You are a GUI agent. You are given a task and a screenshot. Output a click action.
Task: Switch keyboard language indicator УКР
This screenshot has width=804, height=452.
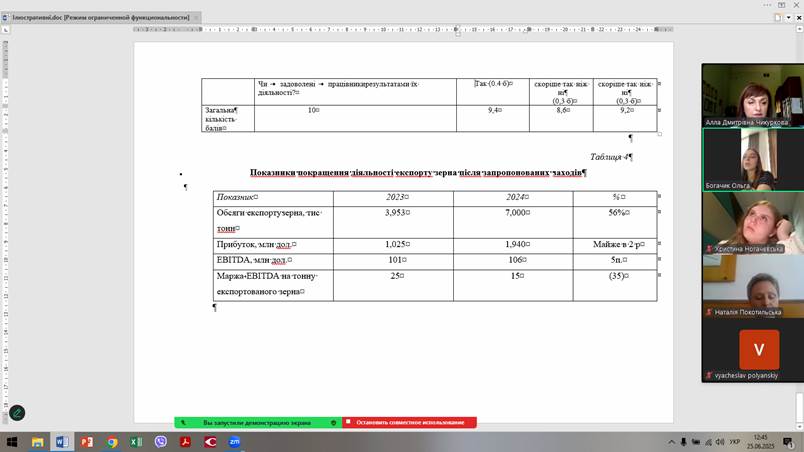[x=734, y=441]
